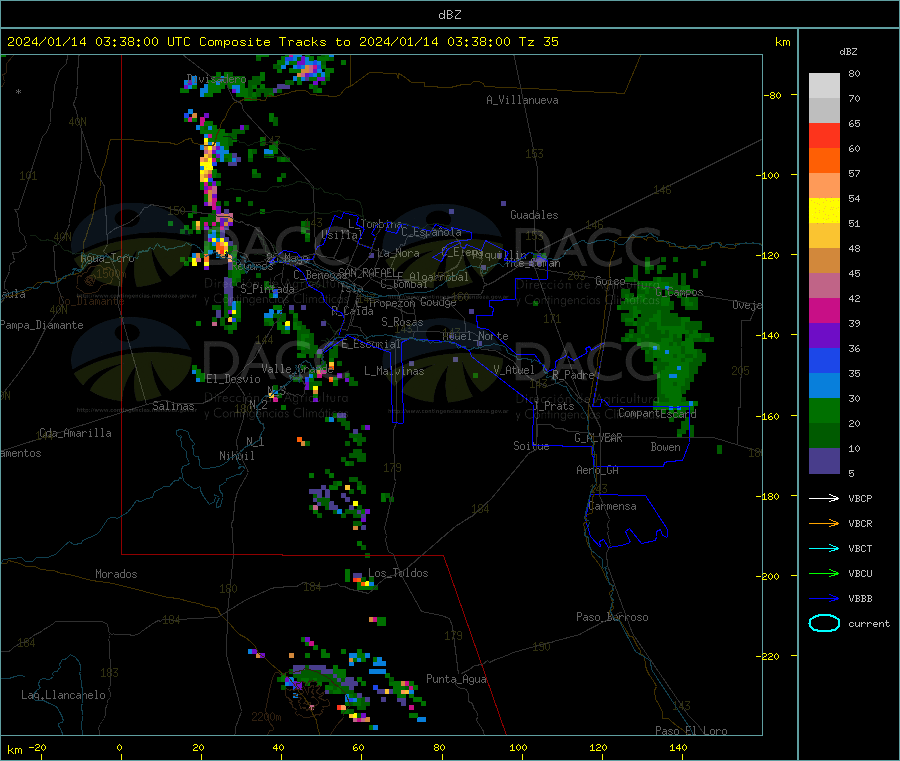The height and width of the screenshot is (761, 900).
Task: Click the '60' tick on the horizontal km axis
Action: (x=358, y=747)
